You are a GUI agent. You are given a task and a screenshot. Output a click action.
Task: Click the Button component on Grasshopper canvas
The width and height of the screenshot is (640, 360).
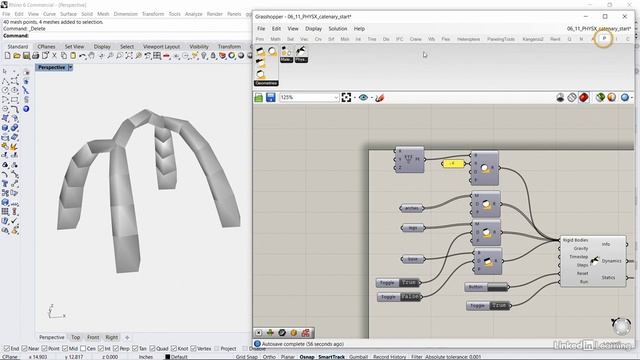[487, 287]
